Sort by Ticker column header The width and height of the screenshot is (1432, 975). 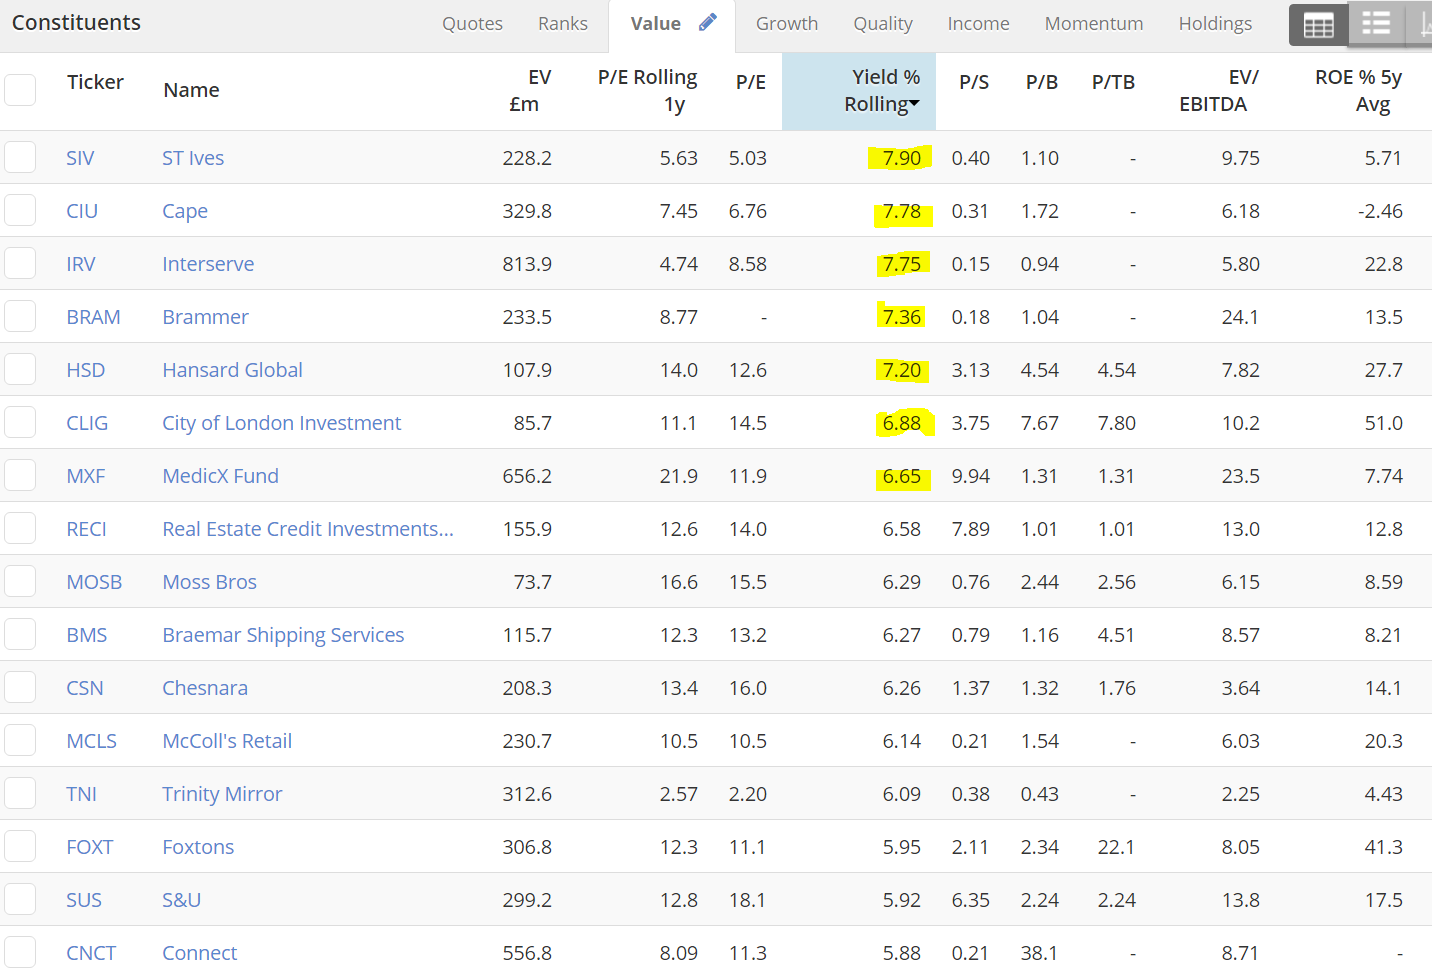click(x=95, y=82)
